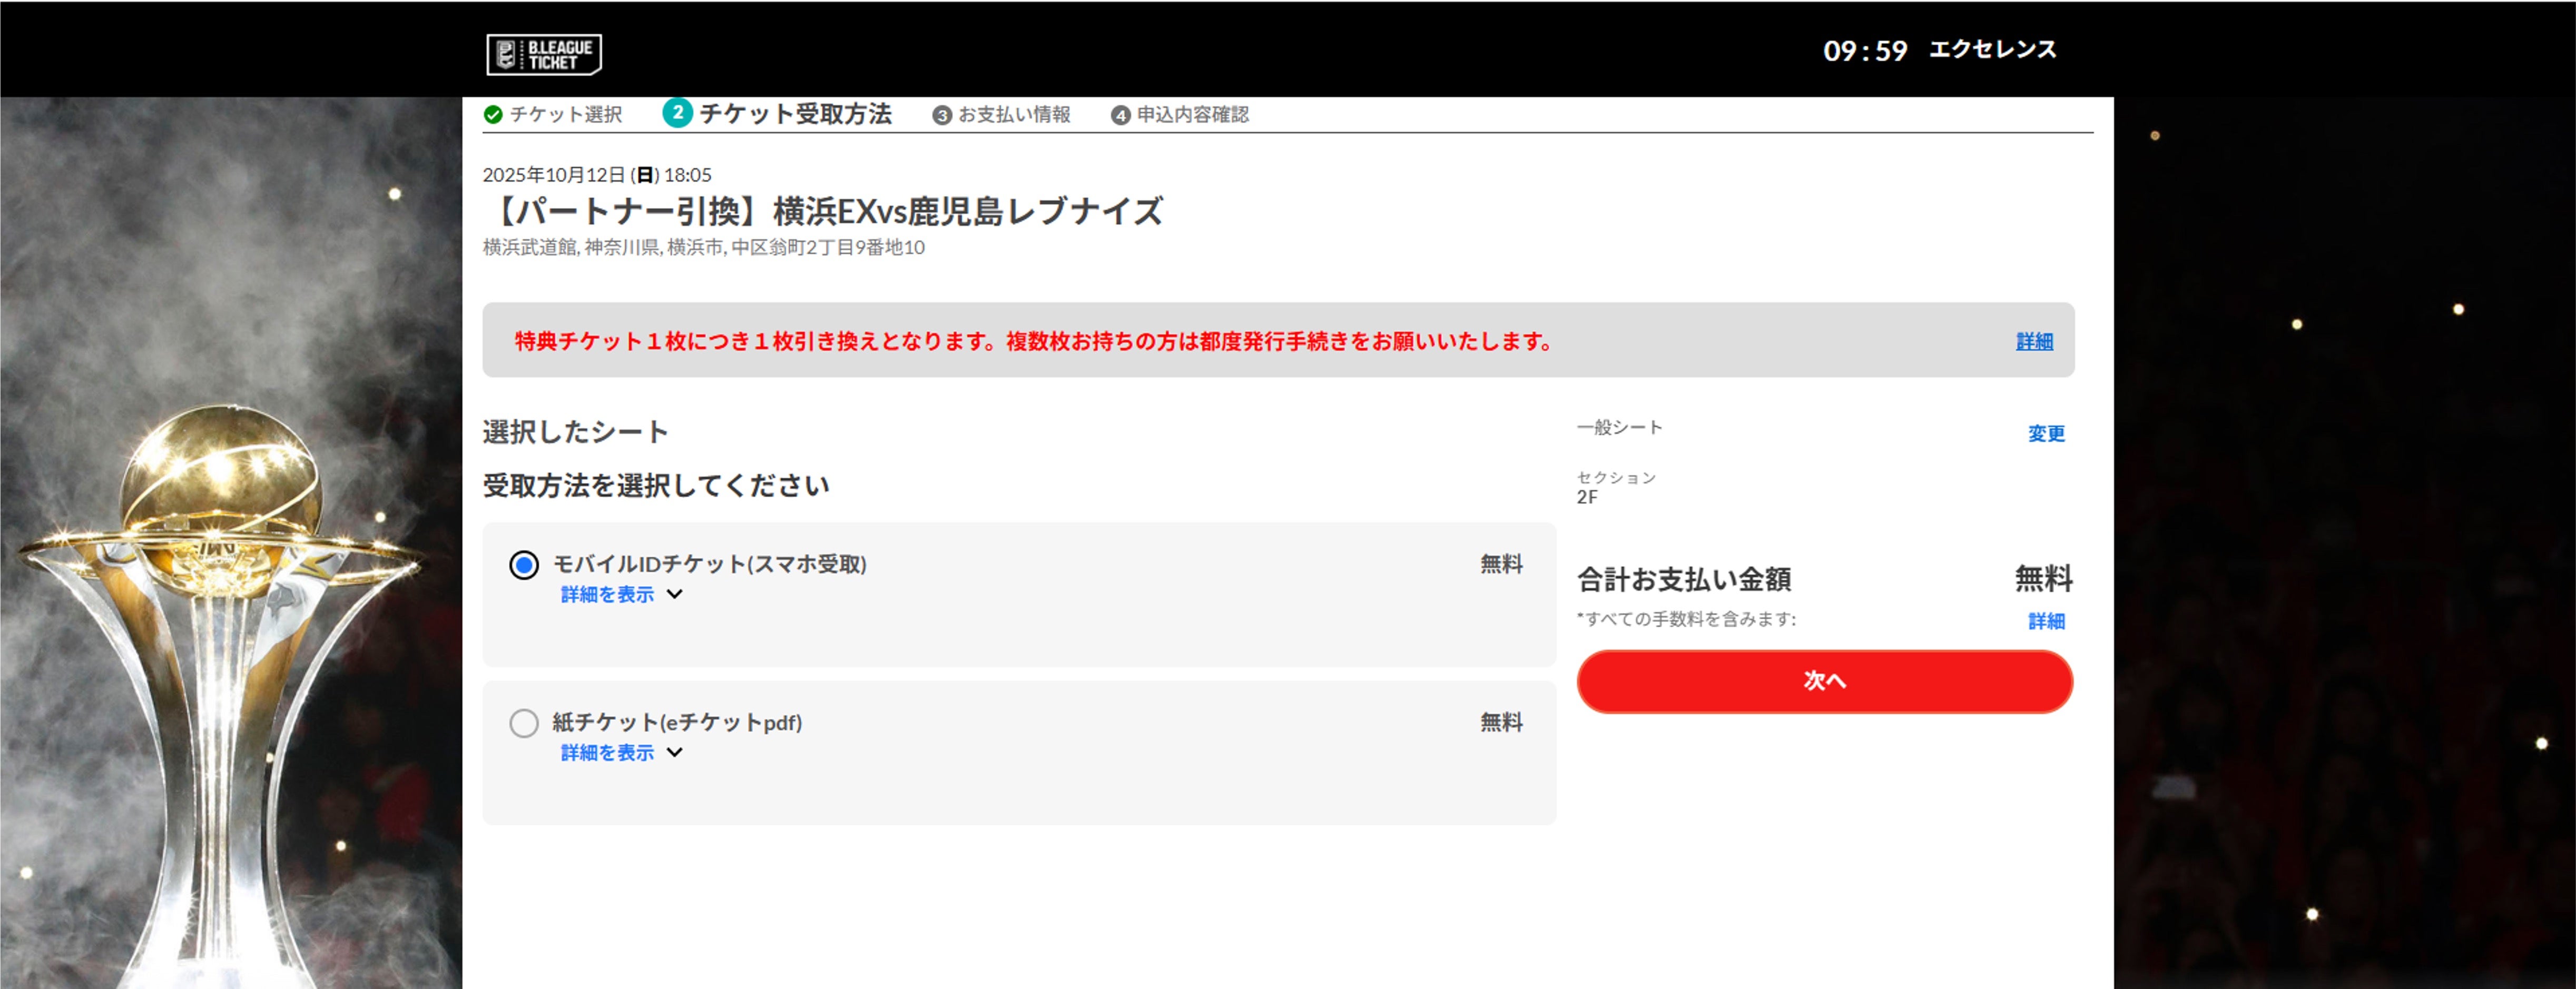Image resolution: width=2576 pixels, height=989 pixels.
Task: Select the 紙チケット radio button
Action: coord(524,723)
